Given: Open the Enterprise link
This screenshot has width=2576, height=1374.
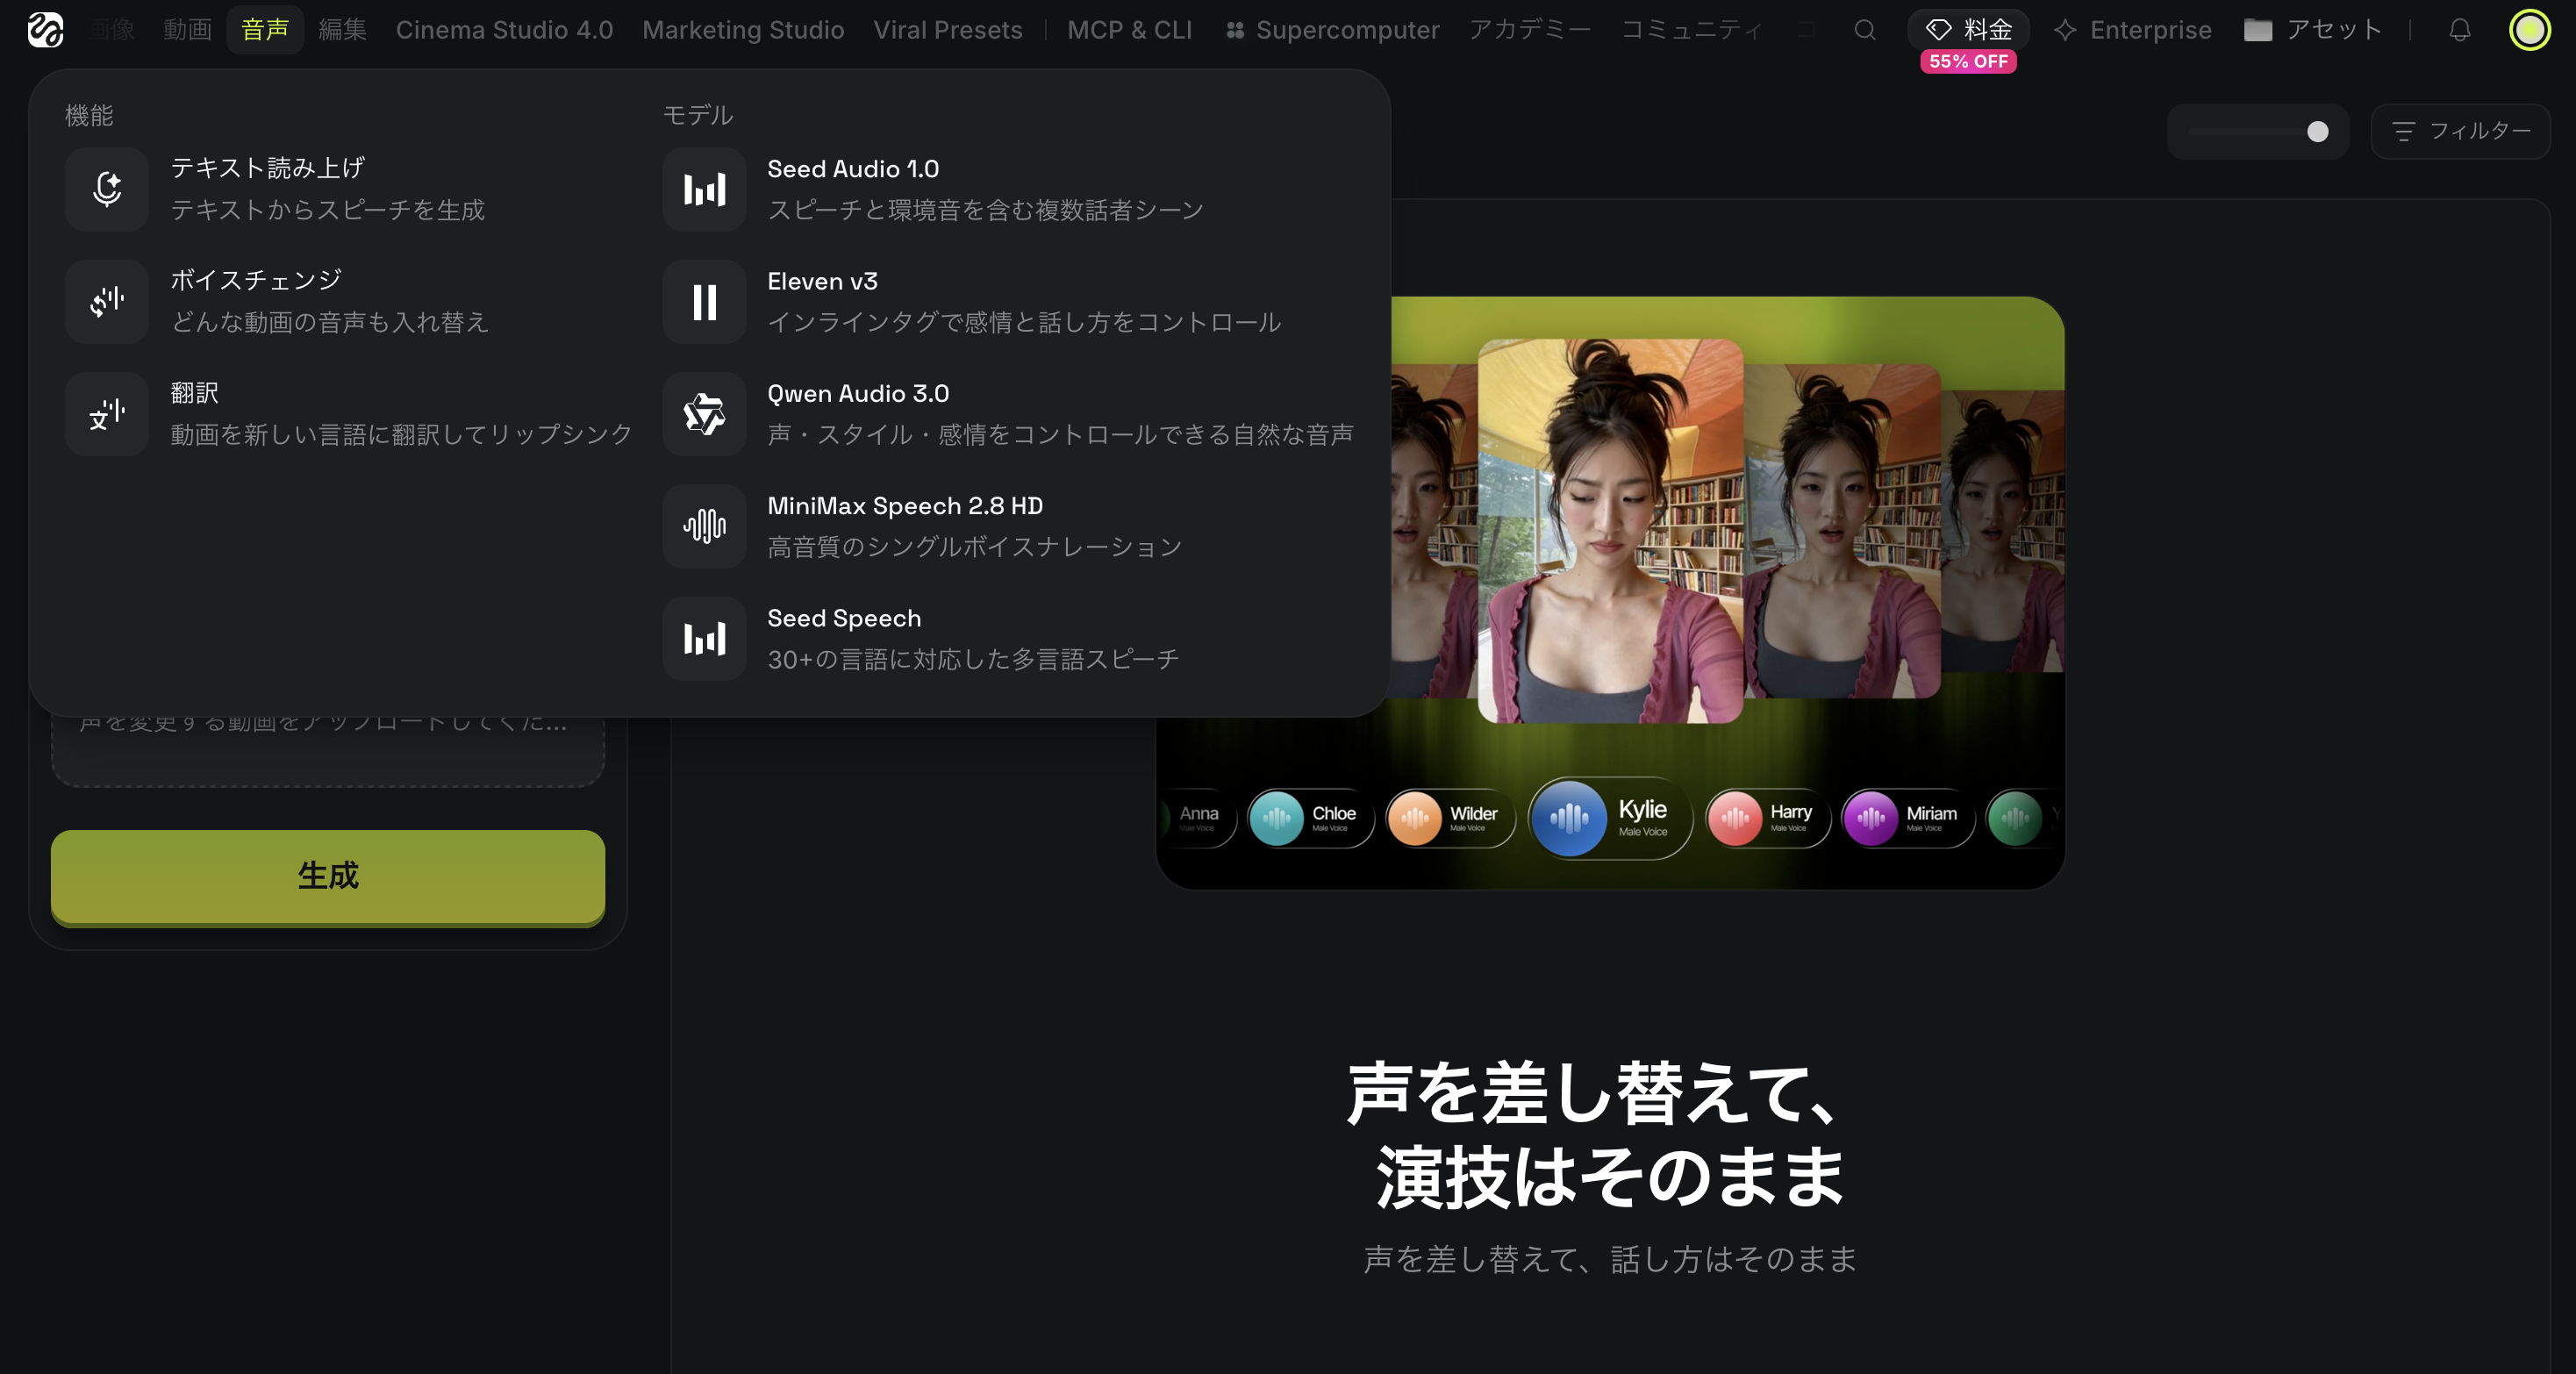Looking at the screenshot, I should pos(2132,30).
